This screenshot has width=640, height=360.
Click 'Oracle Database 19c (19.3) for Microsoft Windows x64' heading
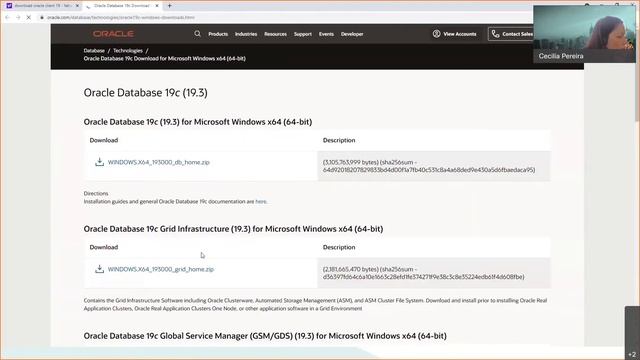[198, 122]
